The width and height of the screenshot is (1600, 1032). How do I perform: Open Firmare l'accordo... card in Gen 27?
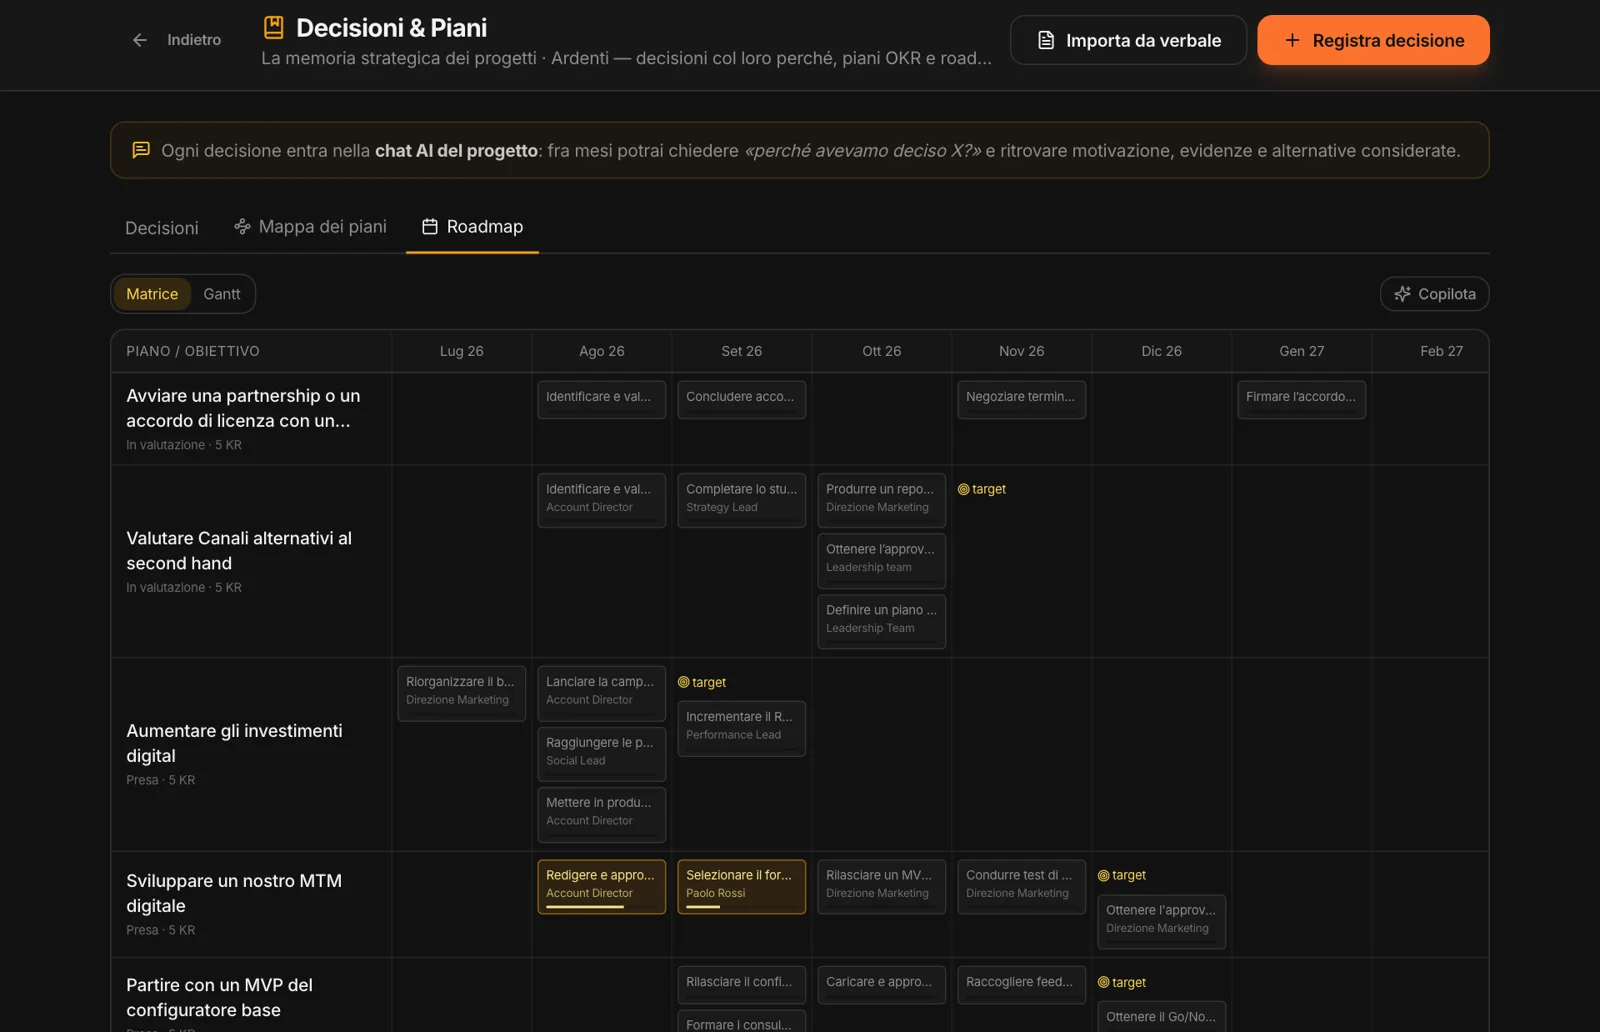click(x=1301, y=399)
